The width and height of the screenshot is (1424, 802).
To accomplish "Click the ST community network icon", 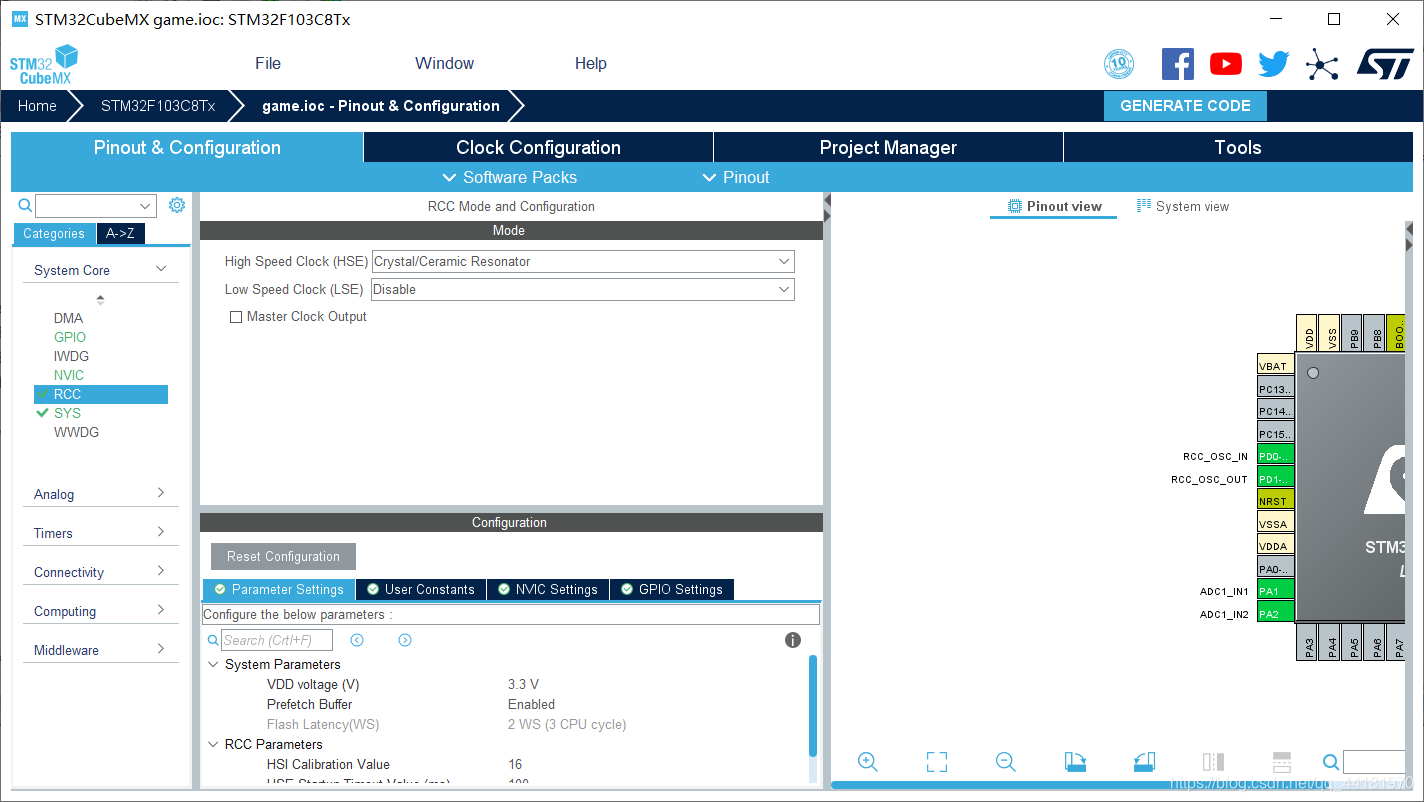I will pyautogui.click(x=1322, y=66).
